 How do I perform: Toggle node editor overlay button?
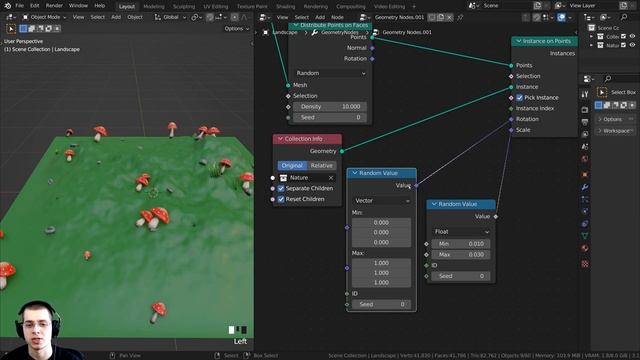pos(562,17)
